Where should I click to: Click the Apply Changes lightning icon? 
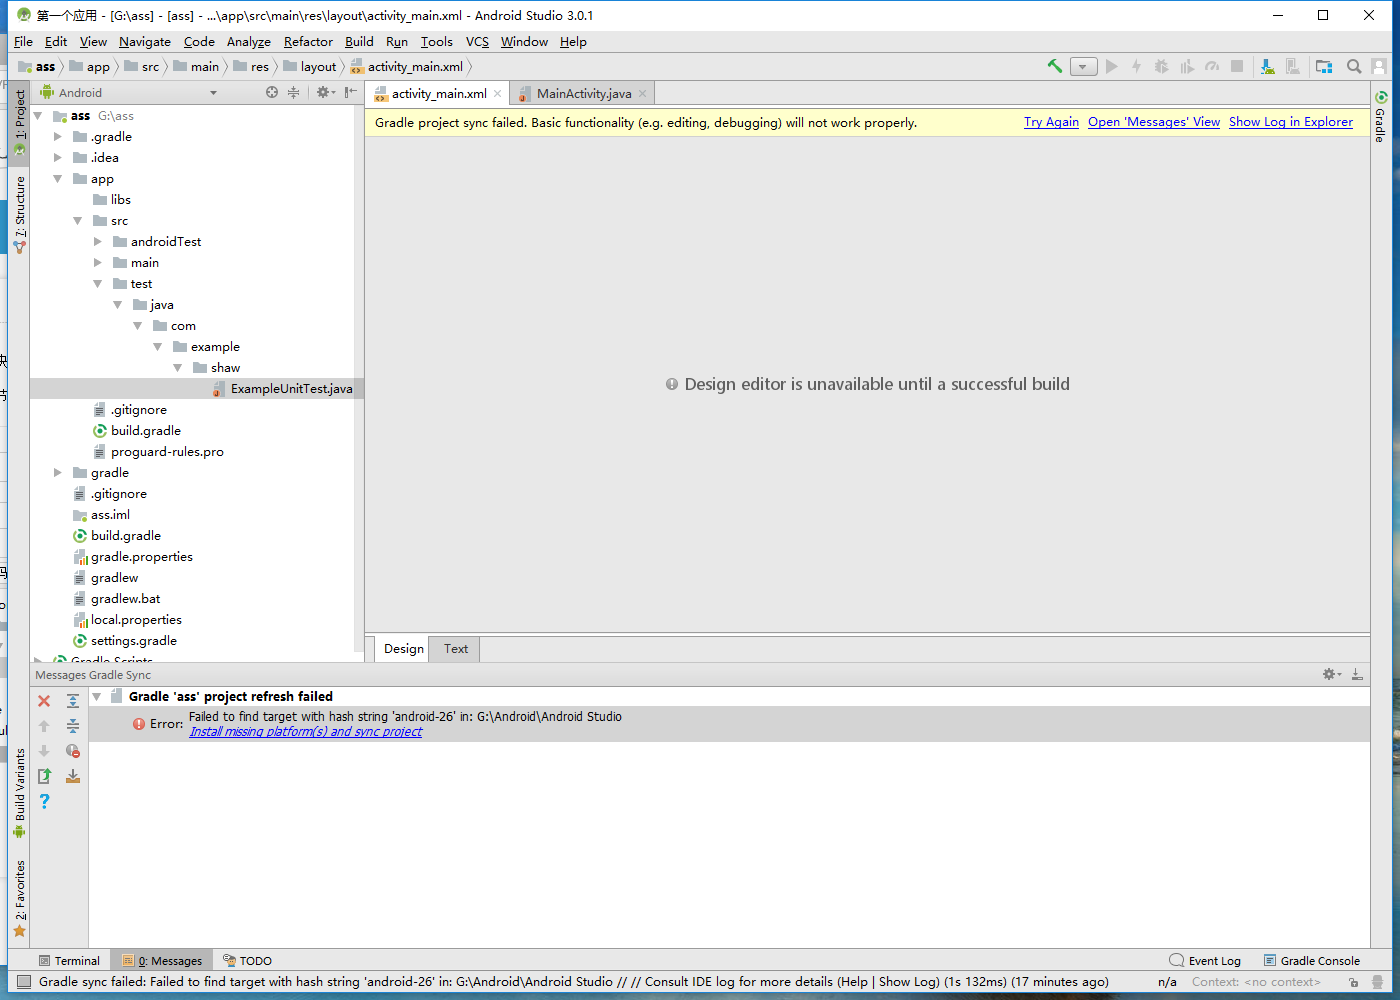pos(1136,66)
